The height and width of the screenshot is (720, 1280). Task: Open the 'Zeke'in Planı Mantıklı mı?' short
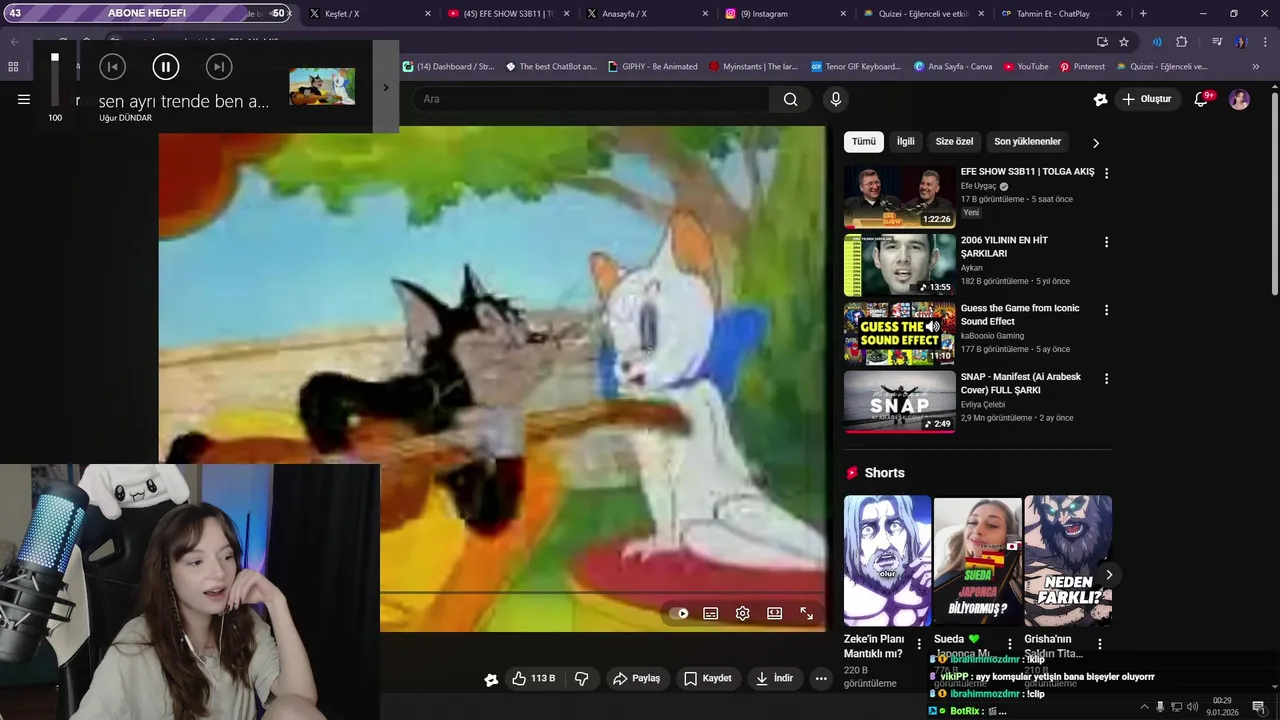[887, 561]
